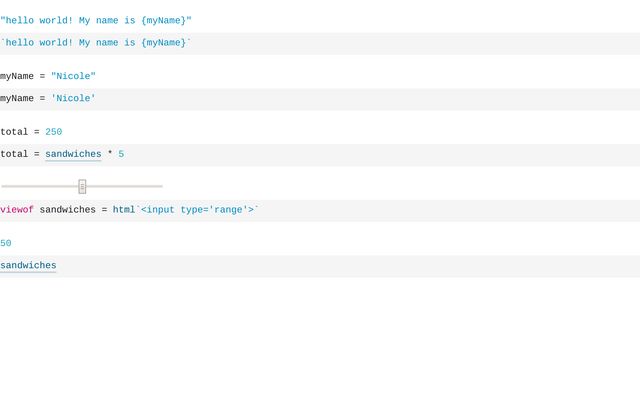The width and height of the screenshot is (640, 400).
Task: Click the slider track right of the handle
Action: point(125,186)
